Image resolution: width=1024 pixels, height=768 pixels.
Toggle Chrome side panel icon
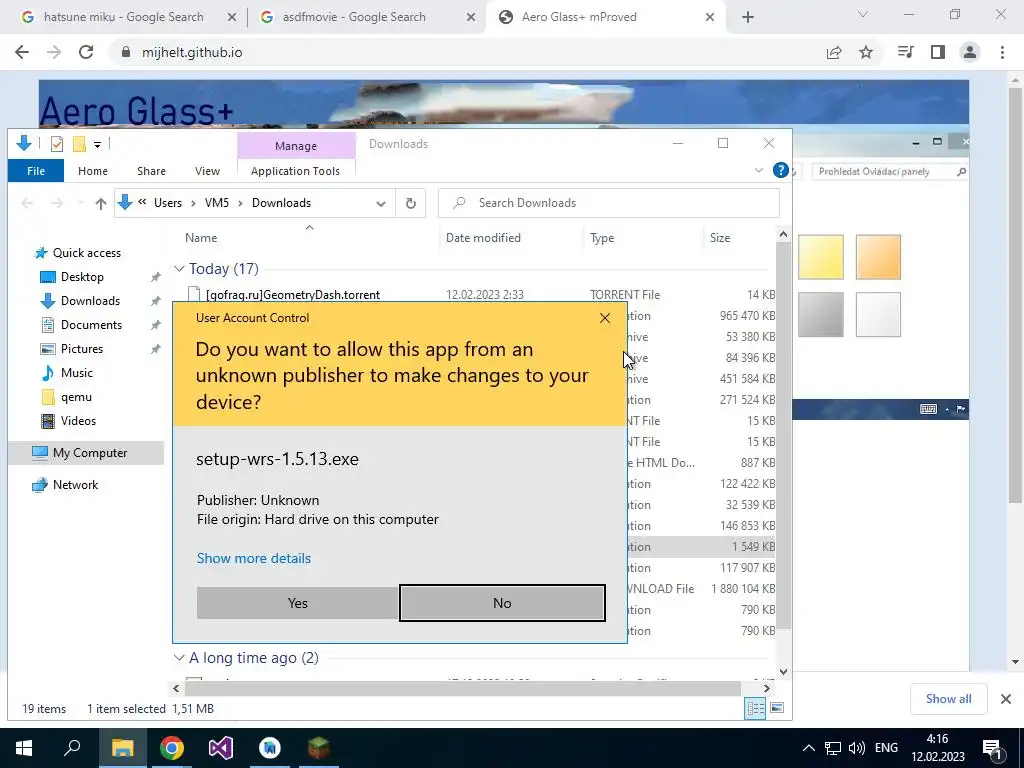click(938, 52)
